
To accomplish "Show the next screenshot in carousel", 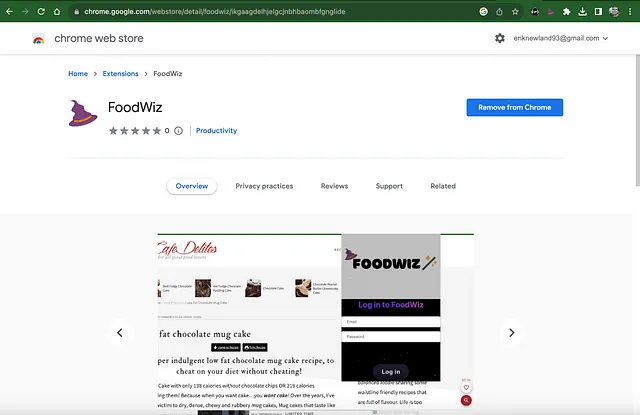I will click(511, 333).
